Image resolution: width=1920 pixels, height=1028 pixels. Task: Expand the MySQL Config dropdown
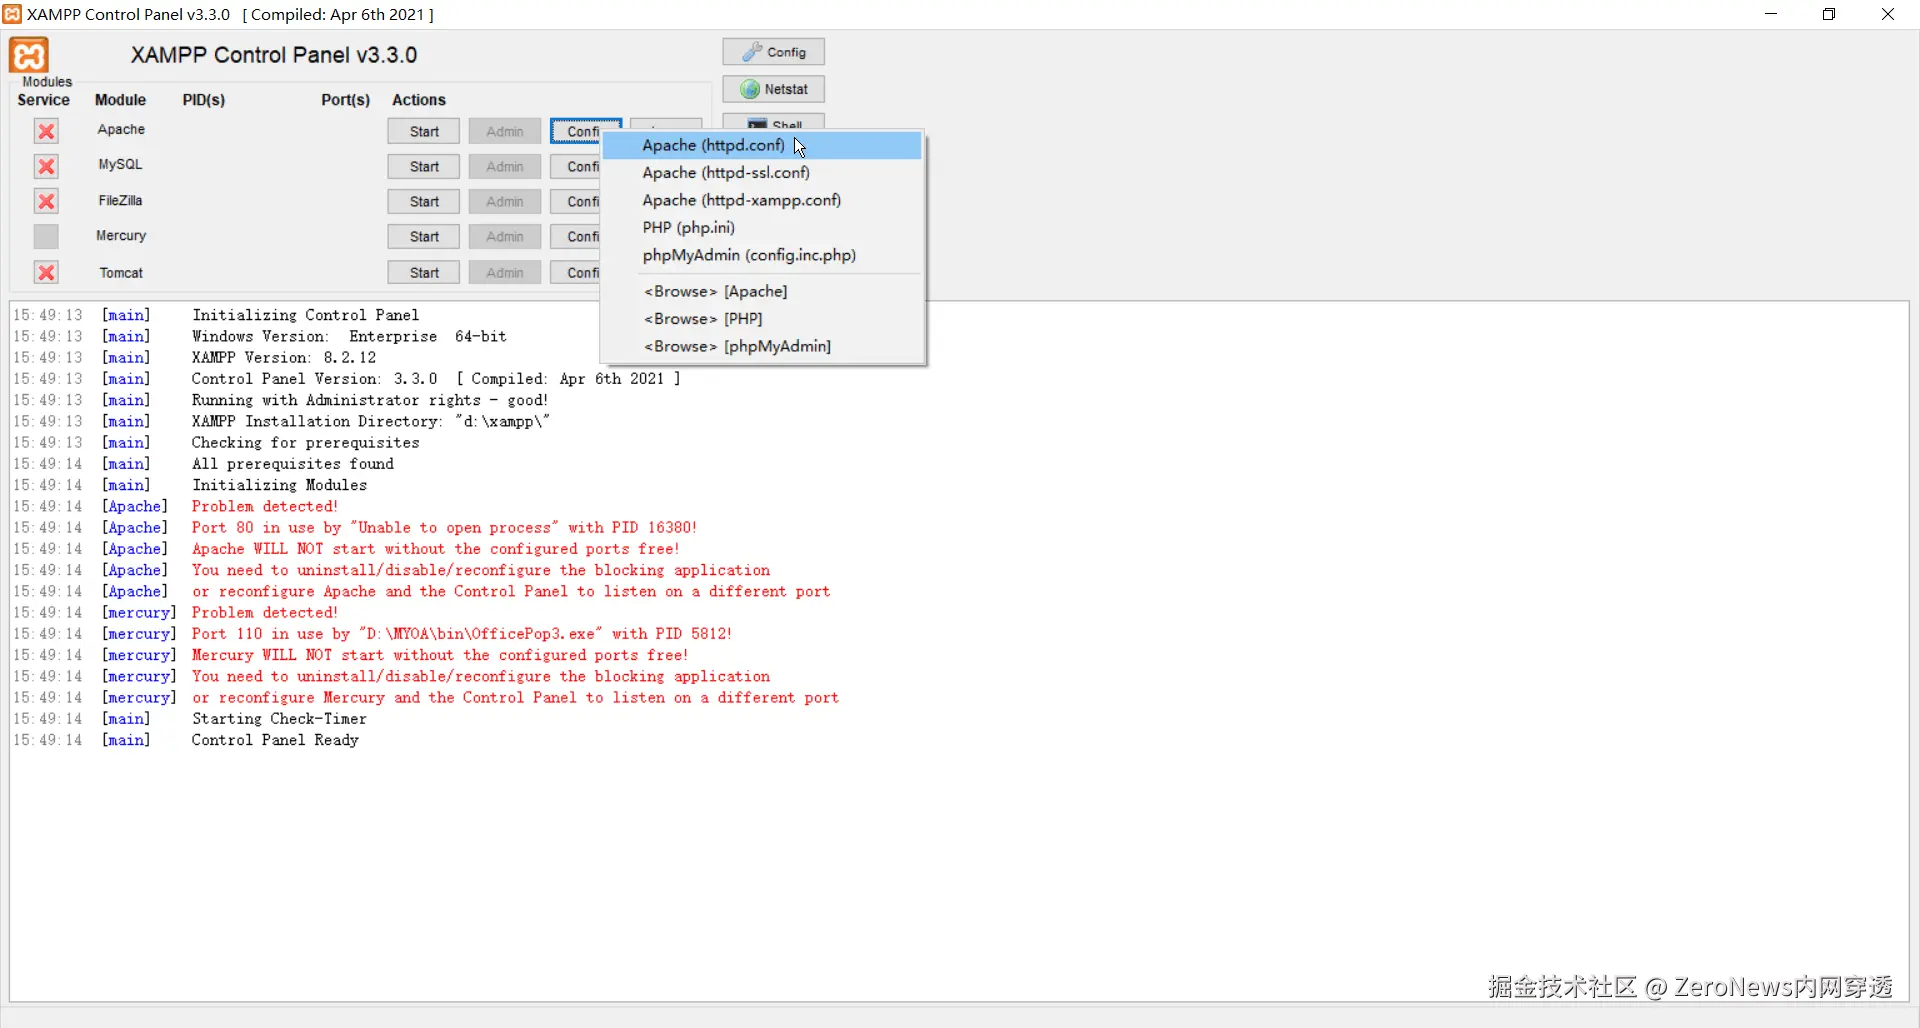pos(576,166)
